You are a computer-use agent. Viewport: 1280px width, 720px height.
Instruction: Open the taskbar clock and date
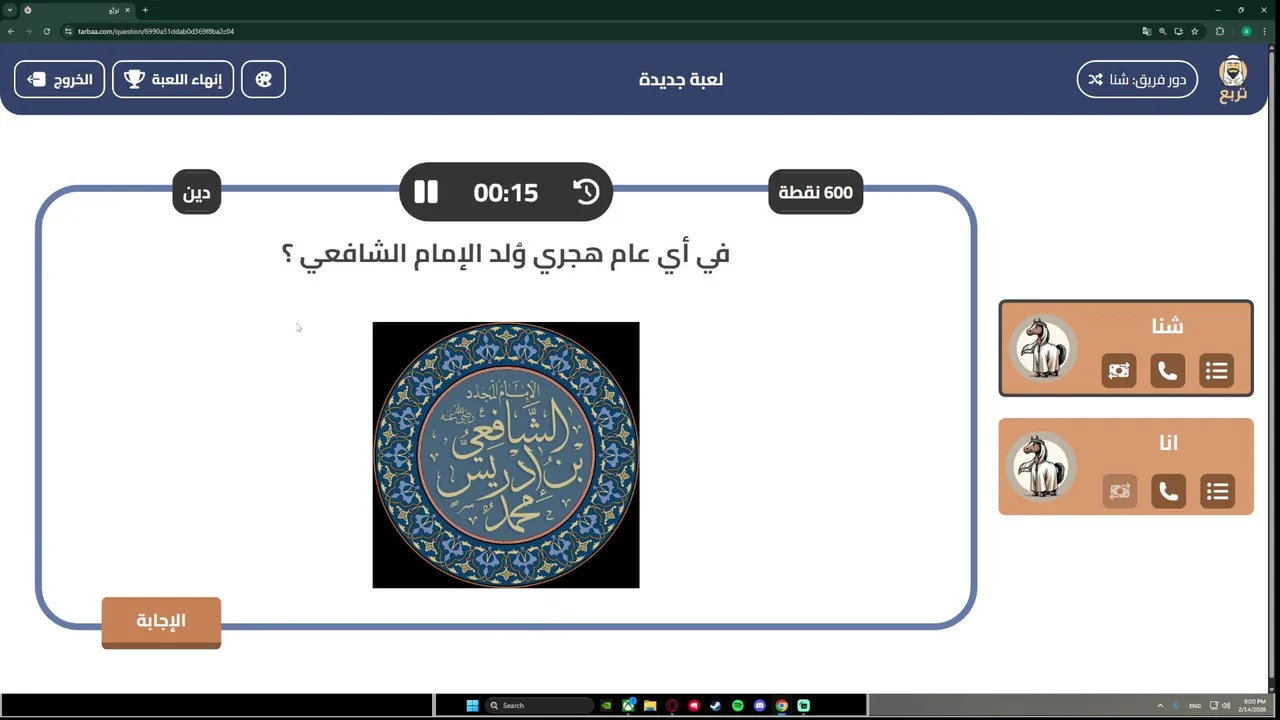tap(1252, 705)
